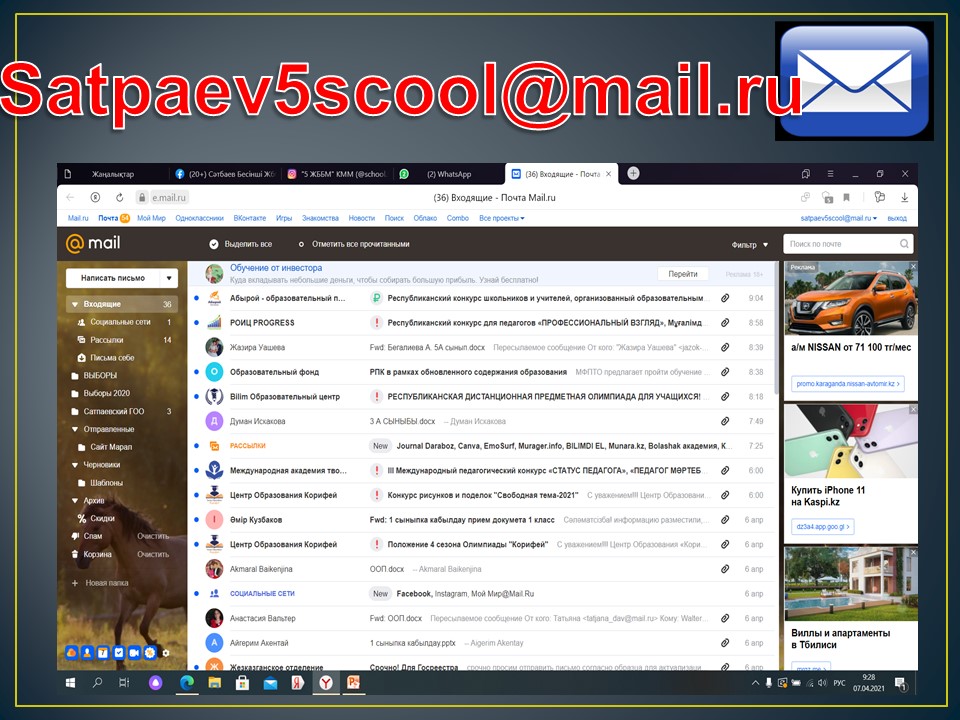This screenshot has height=720, width=960.
Task: Collapse the Отправленные folder triangle
Action: 75,429
